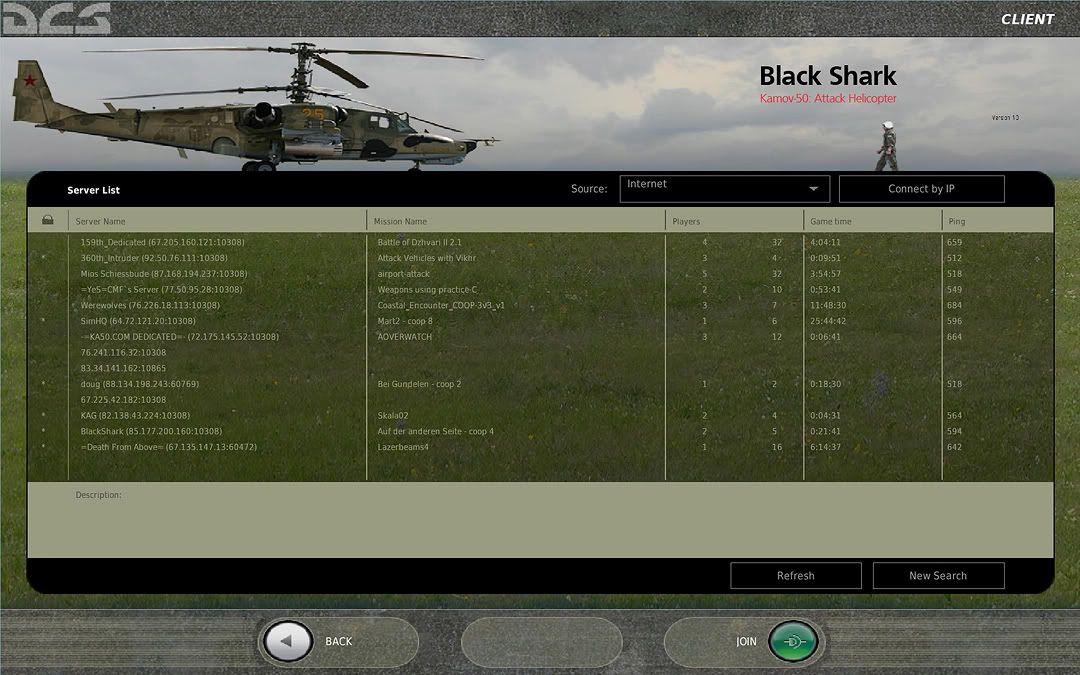1080x675 pixels.
Task: Click the lock icon column header
Action: pyautogui.click(x=47, y=220)
